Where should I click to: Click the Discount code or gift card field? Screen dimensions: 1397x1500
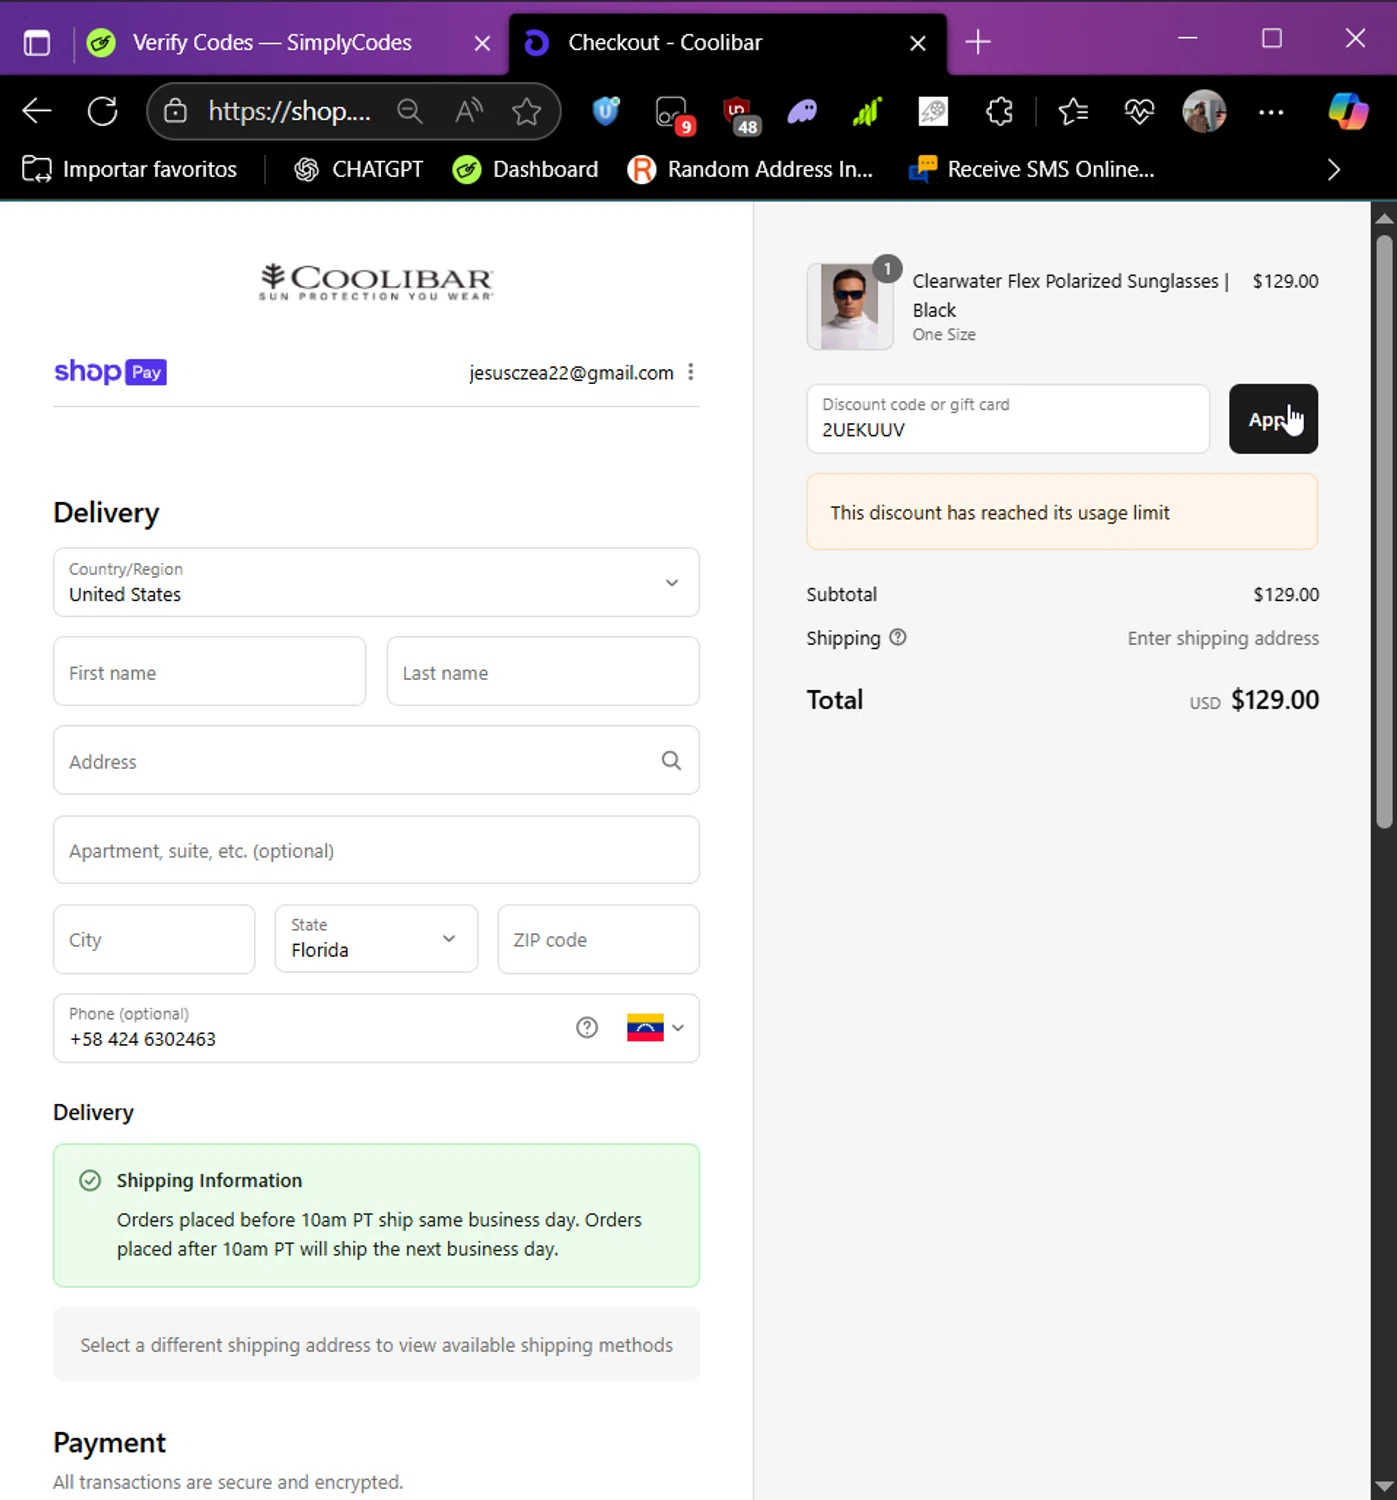[x=1008, y=419]
